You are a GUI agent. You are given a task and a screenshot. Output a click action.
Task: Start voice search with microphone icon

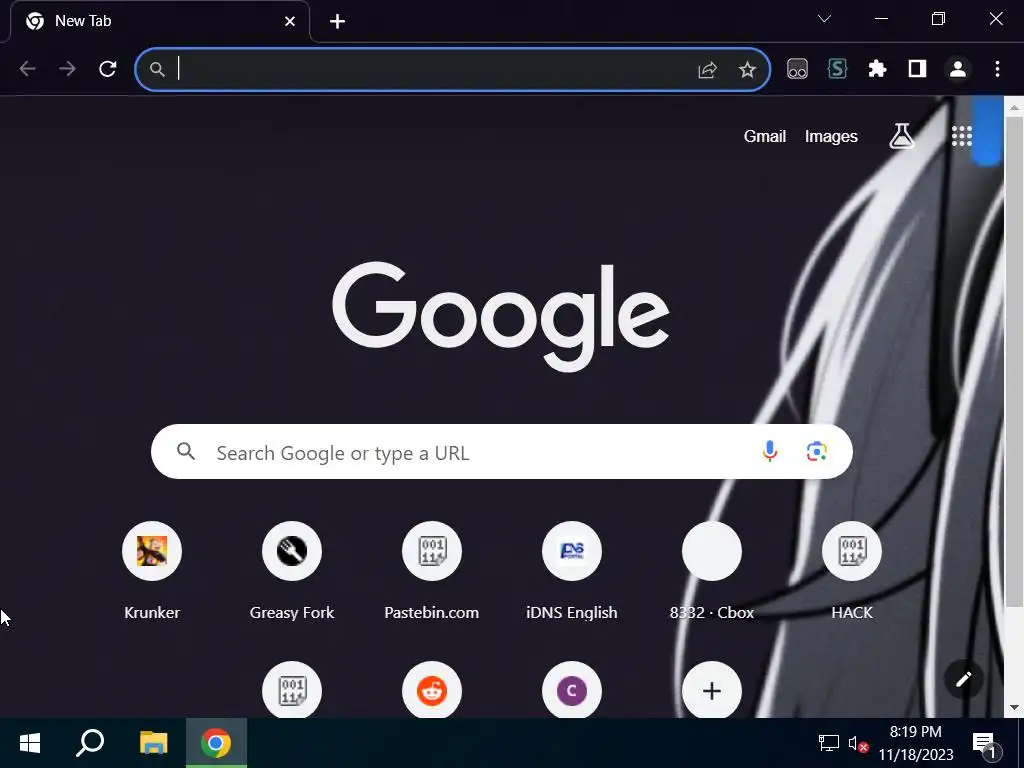(x=770, y=451)
